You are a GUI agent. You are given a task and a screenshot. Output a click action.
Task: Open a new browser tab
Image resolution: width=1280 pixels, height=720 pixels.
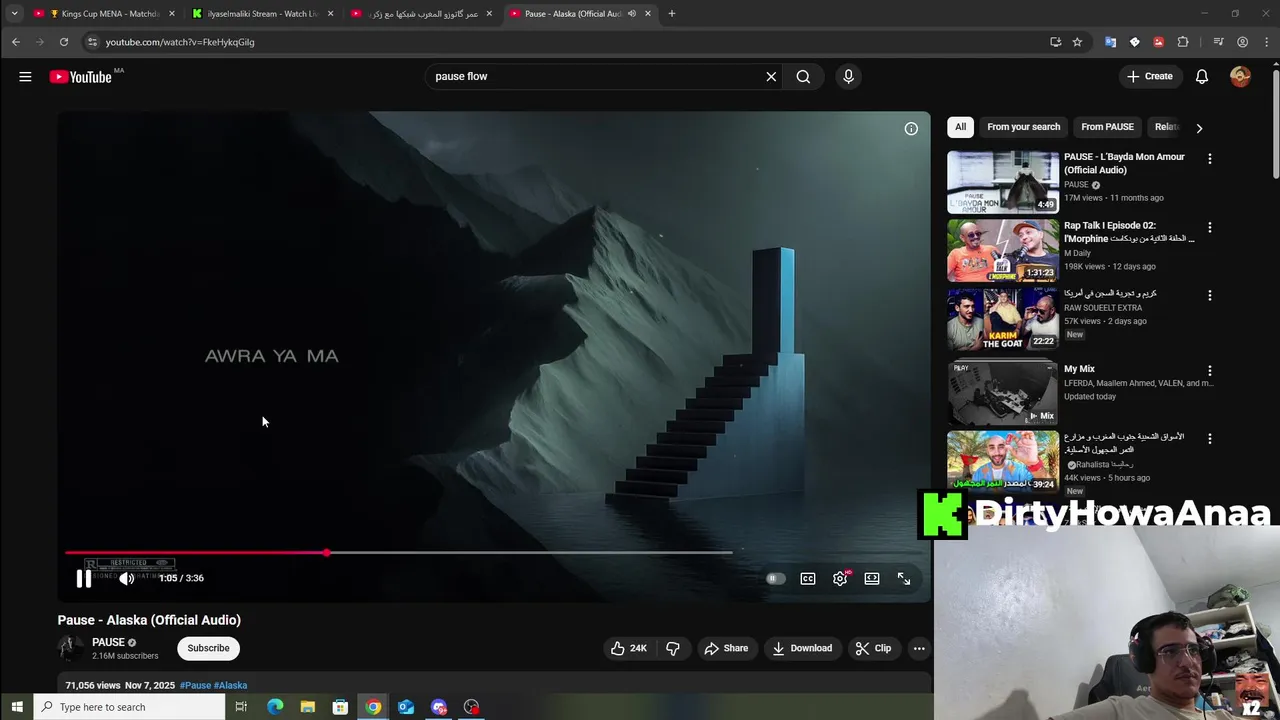(672, 14)
